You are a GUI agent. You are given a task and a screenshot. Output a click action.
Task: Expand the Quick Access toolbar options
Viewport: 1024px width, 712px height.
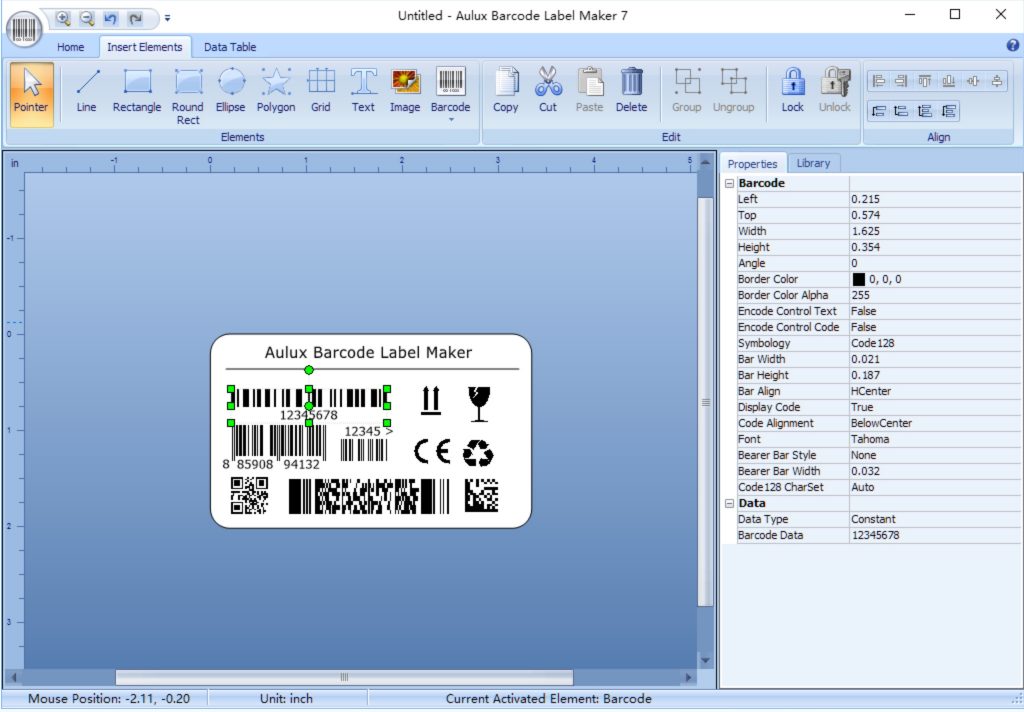[x=168, y=16]
